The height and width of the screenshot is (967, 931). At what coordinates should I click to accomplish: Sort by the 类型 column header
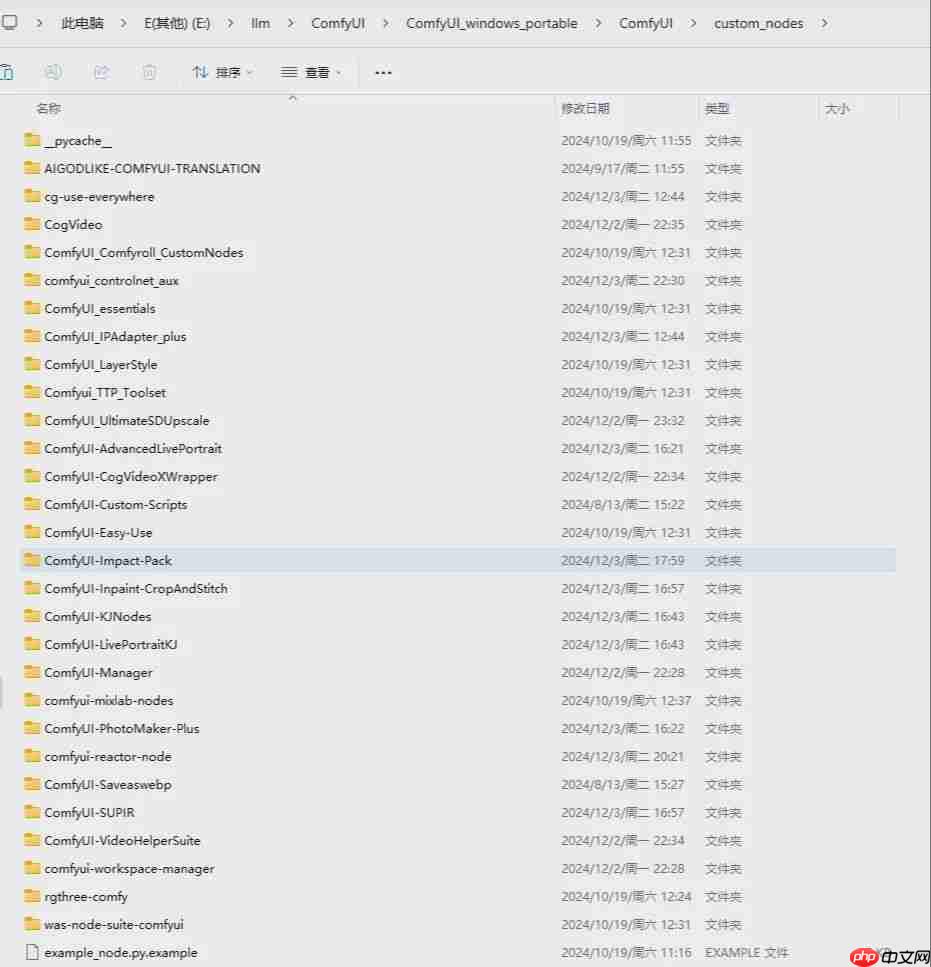pyautogui.click(x=717, y=109)
